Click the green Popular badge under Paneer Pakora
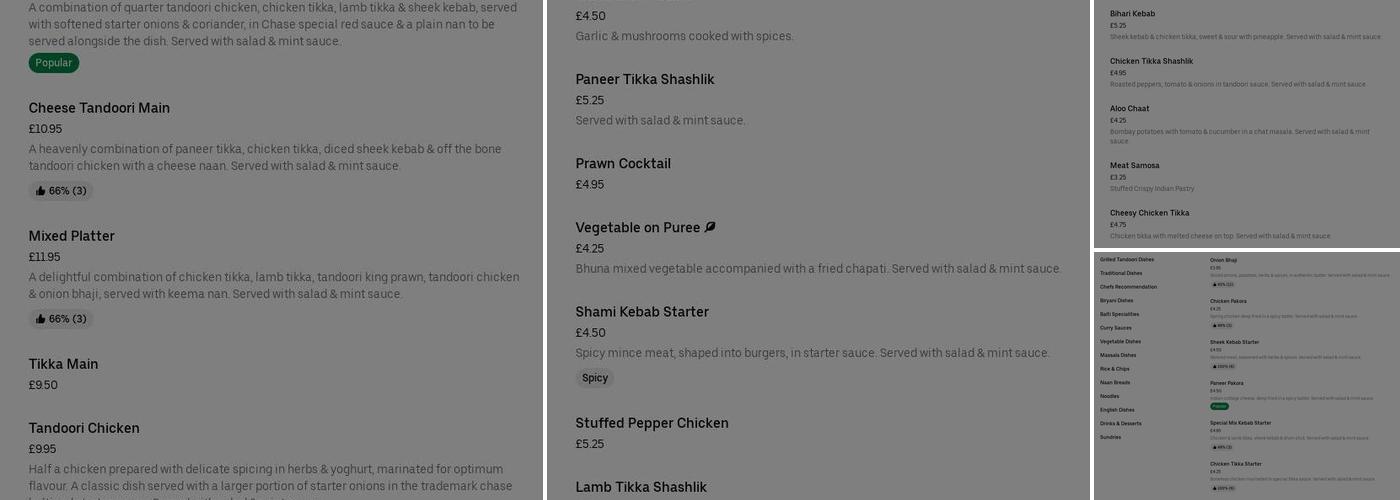Screen dimensions: 1400x500 [x=1220, y=406]
